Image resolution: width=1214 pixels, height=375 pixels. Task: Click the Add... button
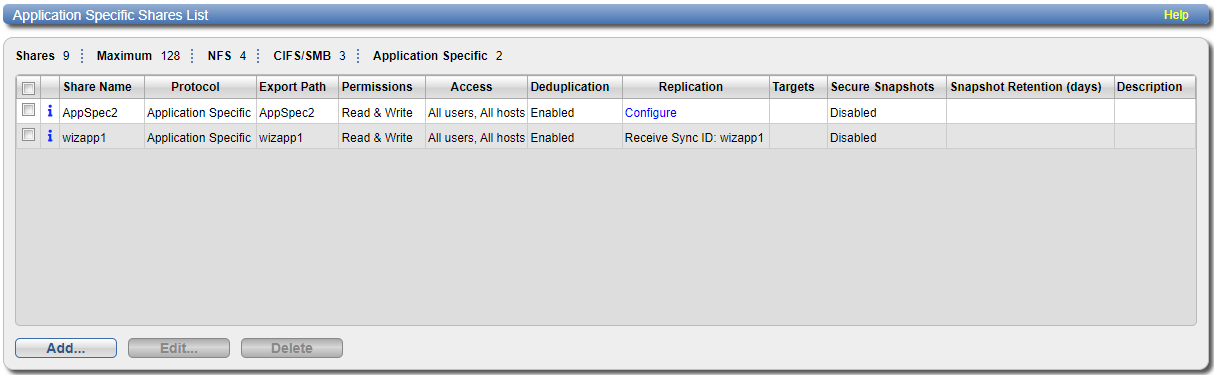click(66, 348)
